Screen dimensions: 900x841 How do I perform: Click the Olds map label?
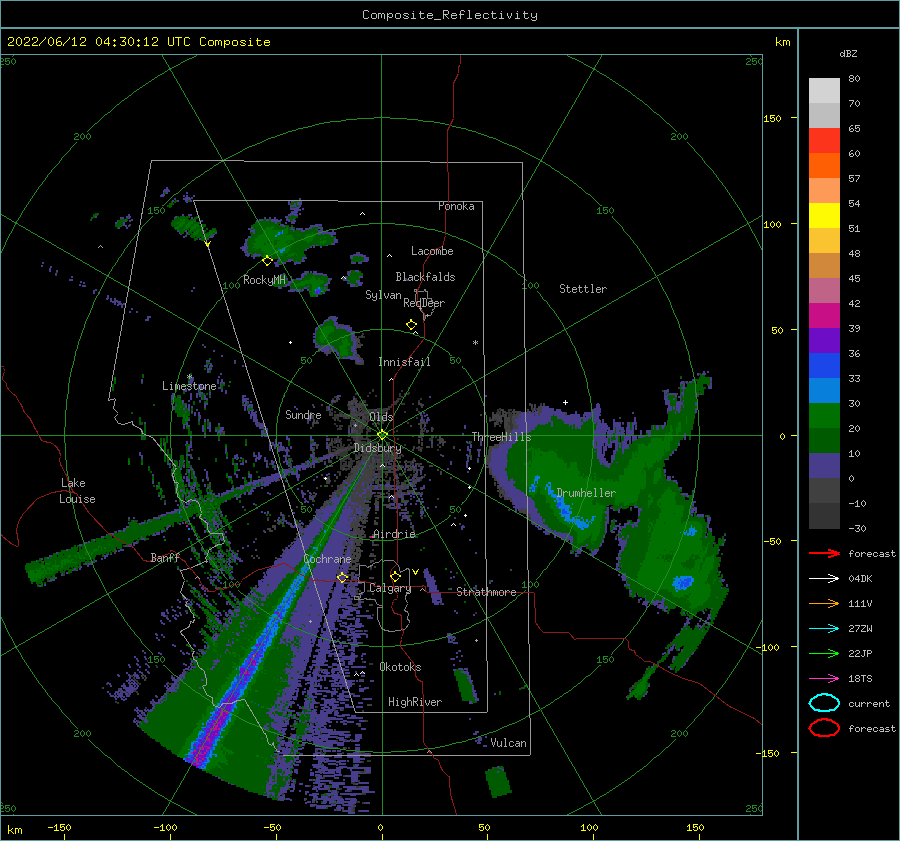(381, 417)
